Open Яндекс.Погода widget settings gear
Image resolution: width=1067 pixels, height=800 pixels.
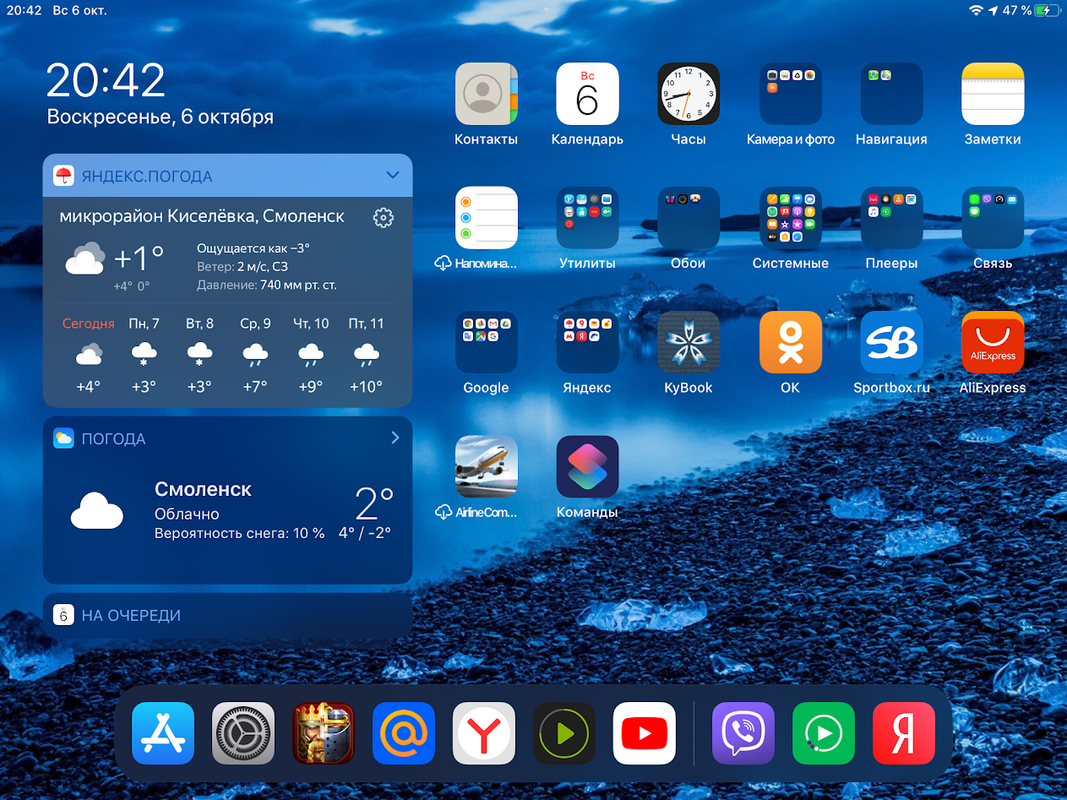click(383, 218)
